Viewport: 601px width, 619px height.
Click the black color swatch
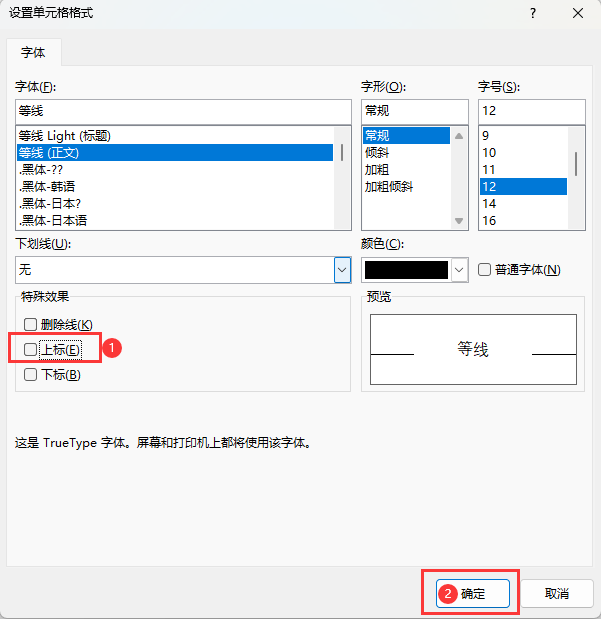click(x=406, y=270)
